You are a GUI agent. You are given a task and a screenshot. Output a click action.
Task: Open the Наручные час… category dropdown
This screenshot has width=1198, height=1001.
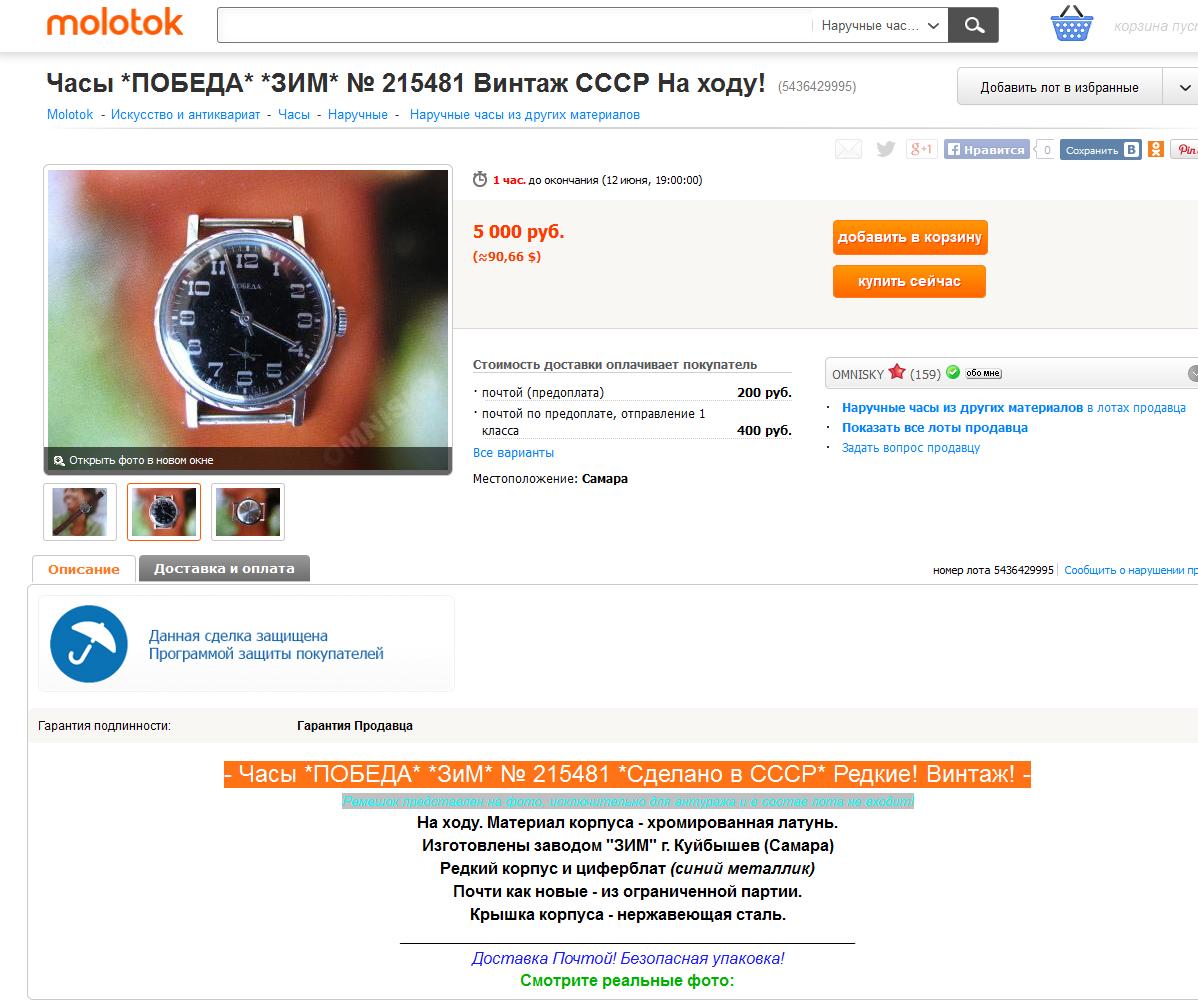click(x=879, y=25)
